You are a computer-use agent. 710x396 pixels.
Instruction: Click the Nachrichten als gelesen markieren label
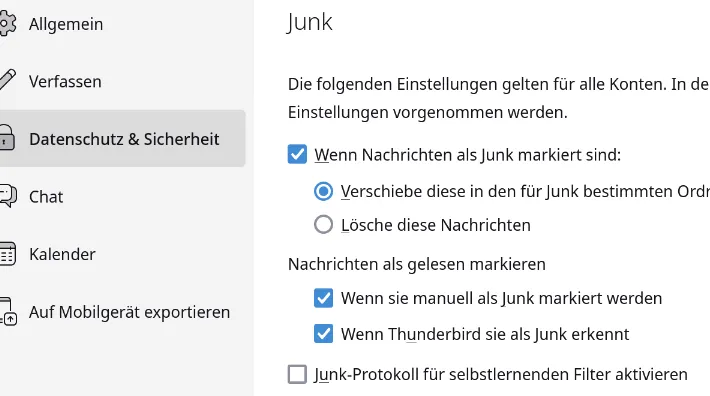[417, 264]
